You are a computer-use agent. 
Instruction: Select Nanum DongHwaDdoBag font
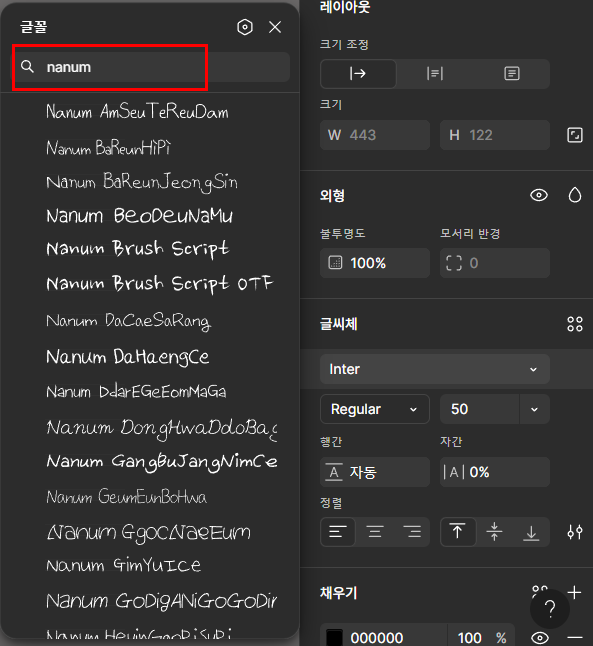point(162,428)
